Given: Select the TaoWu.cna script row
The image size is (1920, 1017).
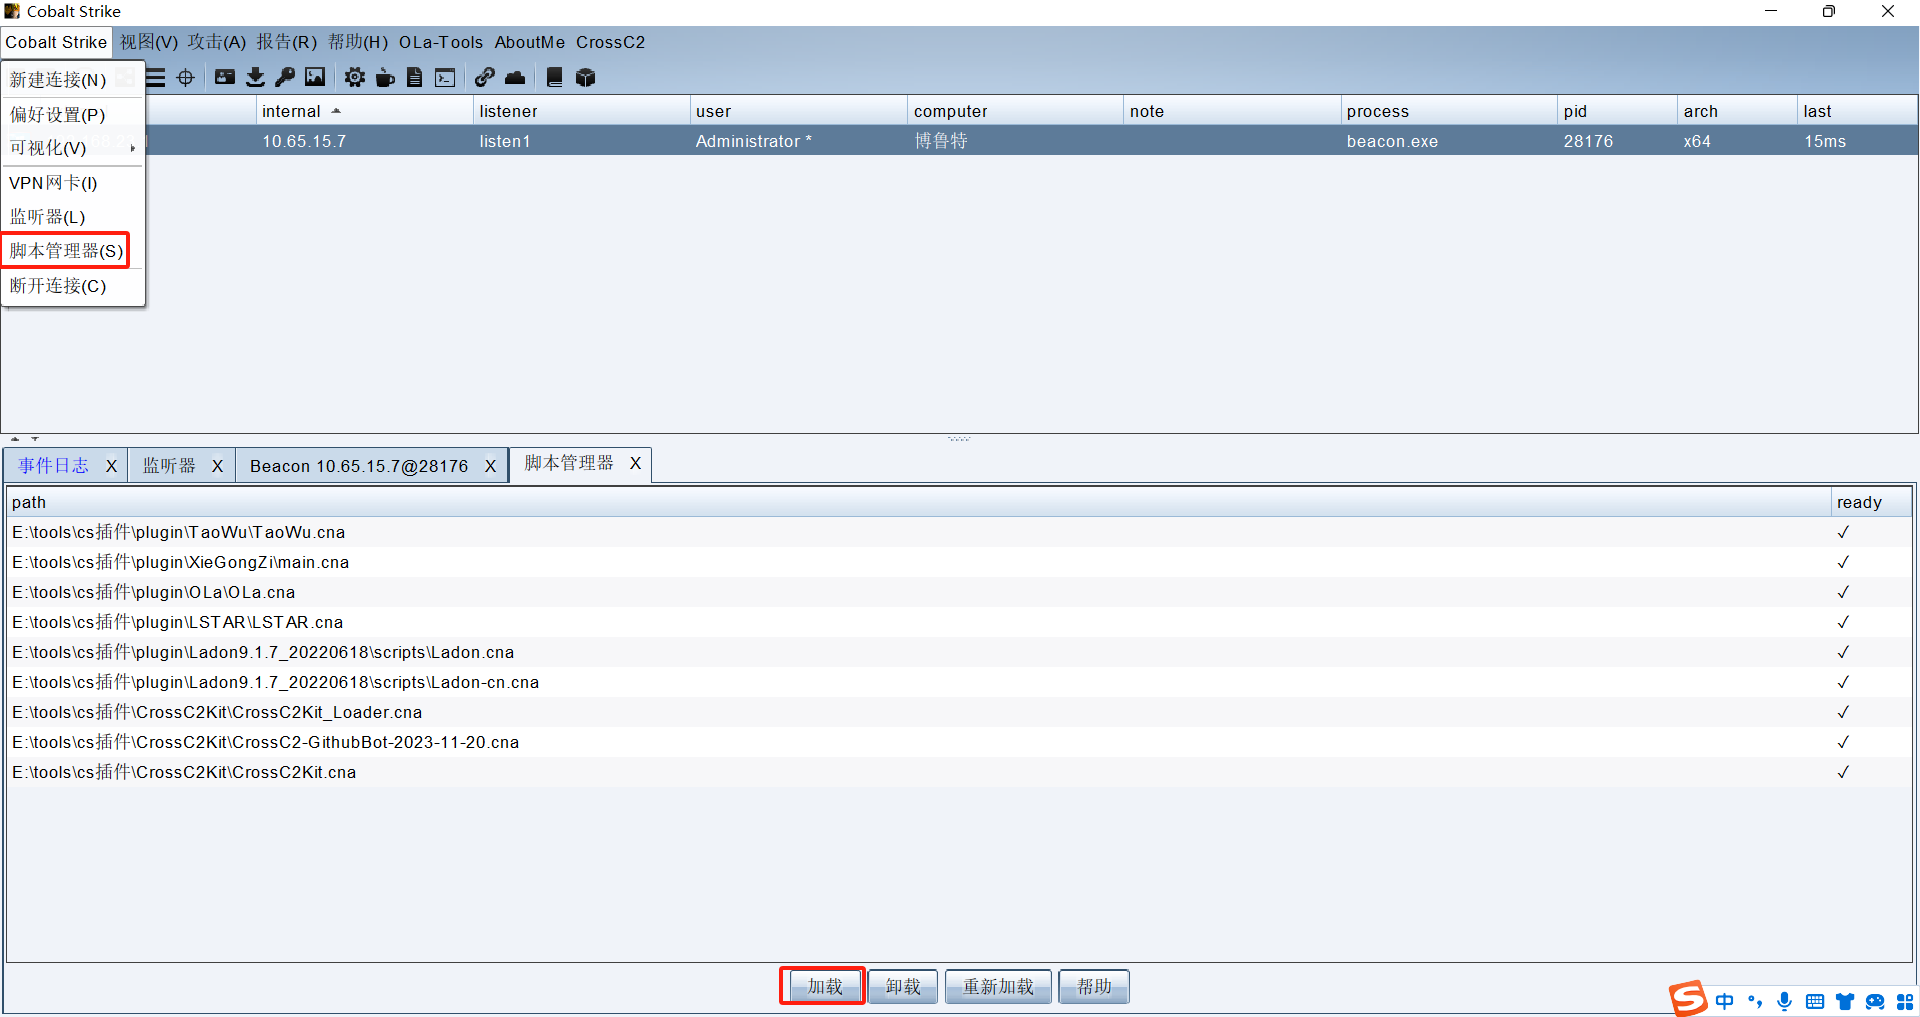Looking at the screenshot, I should pos(959,532).
